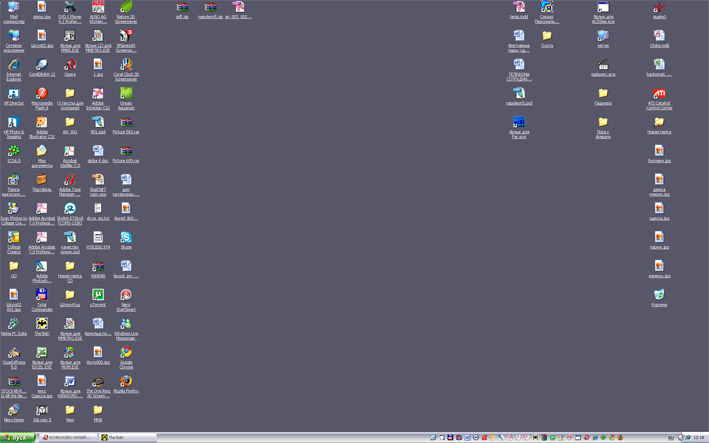
Task: Open the One Ring 3D Screensaver icon
Action: point(98,381)
